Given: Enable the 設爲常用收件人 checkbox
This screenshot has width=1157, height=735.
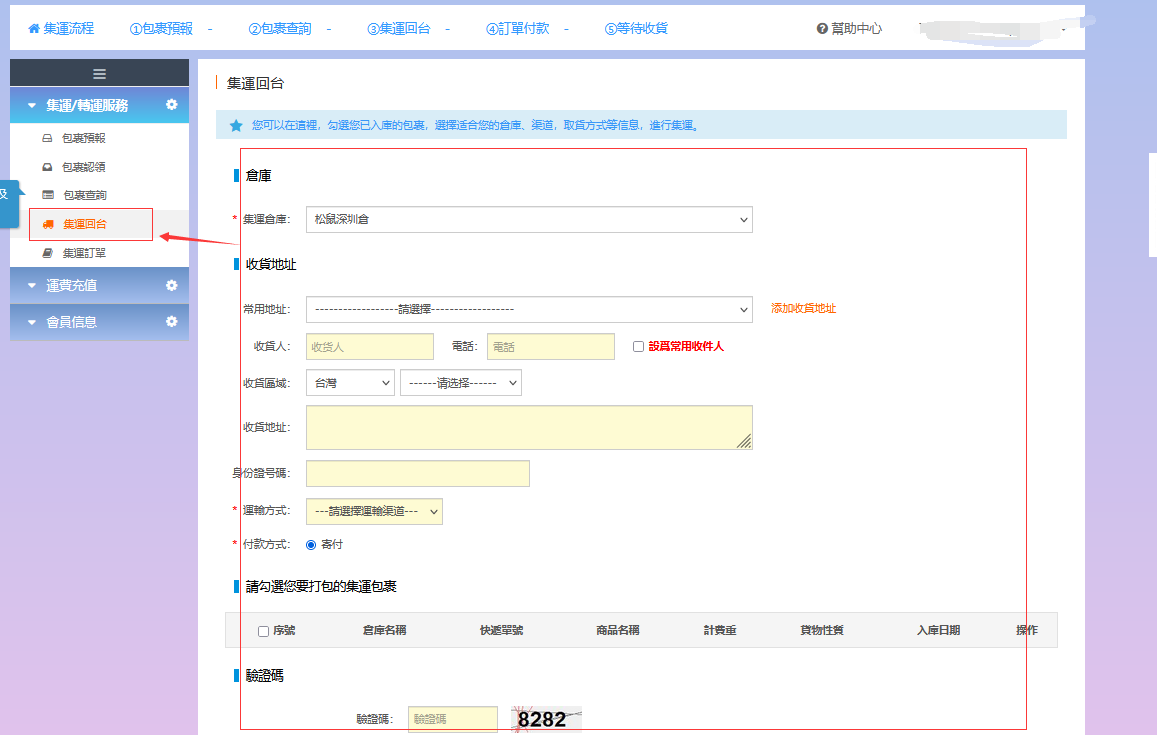Looking at the screenshot, I should [639, 347].
